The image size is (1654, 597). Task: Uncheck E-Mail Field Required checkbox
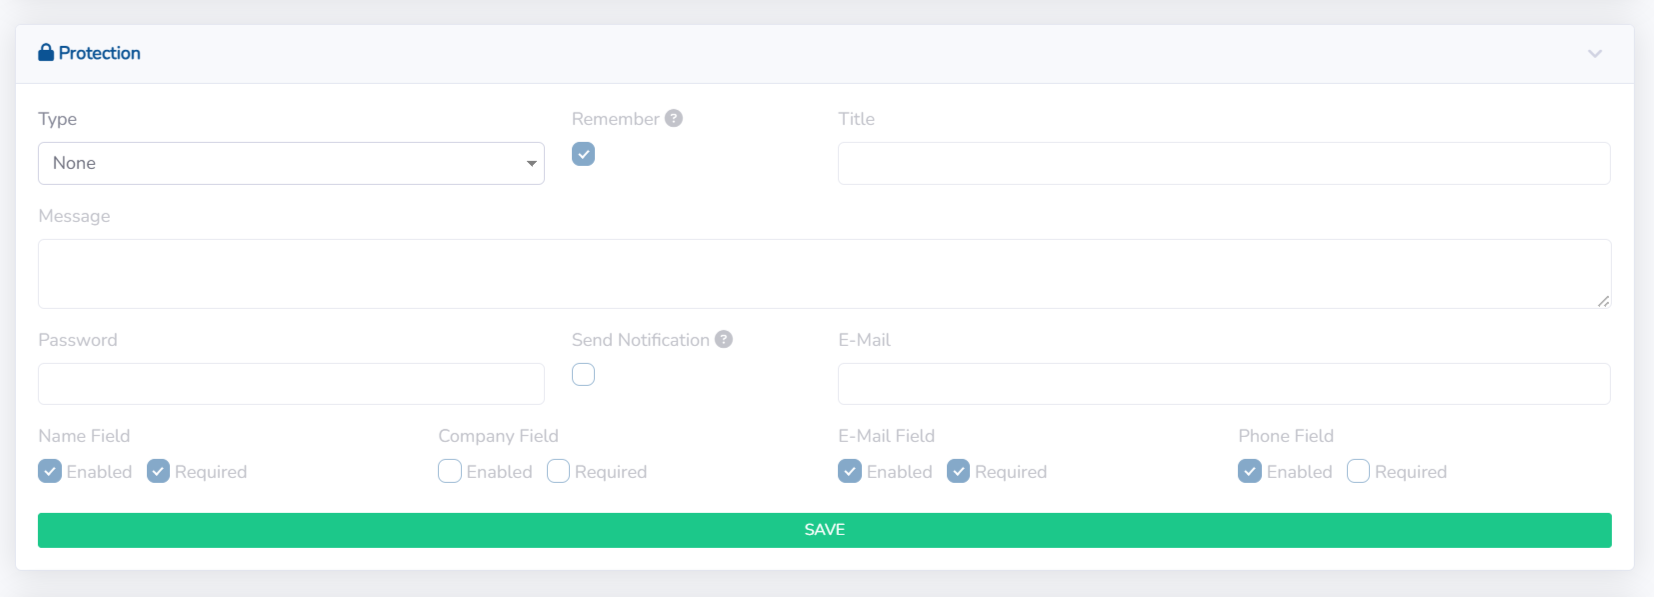958,471
